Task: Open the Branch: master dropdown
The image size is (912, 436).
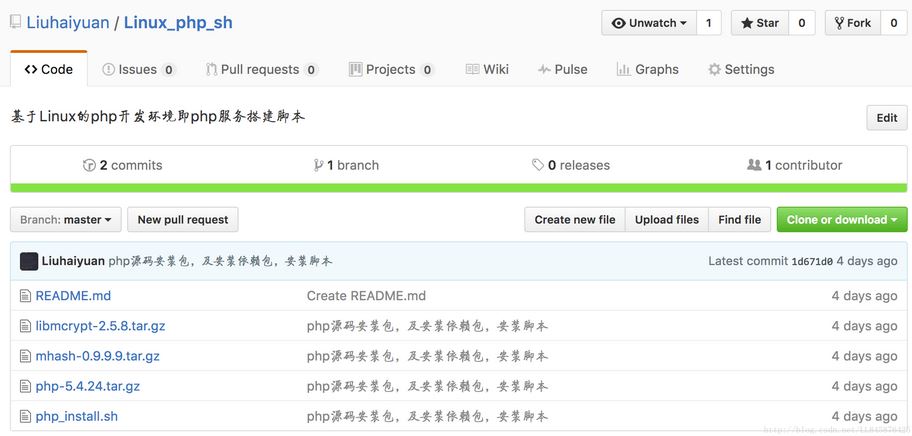Action: (x=66, y=220)
